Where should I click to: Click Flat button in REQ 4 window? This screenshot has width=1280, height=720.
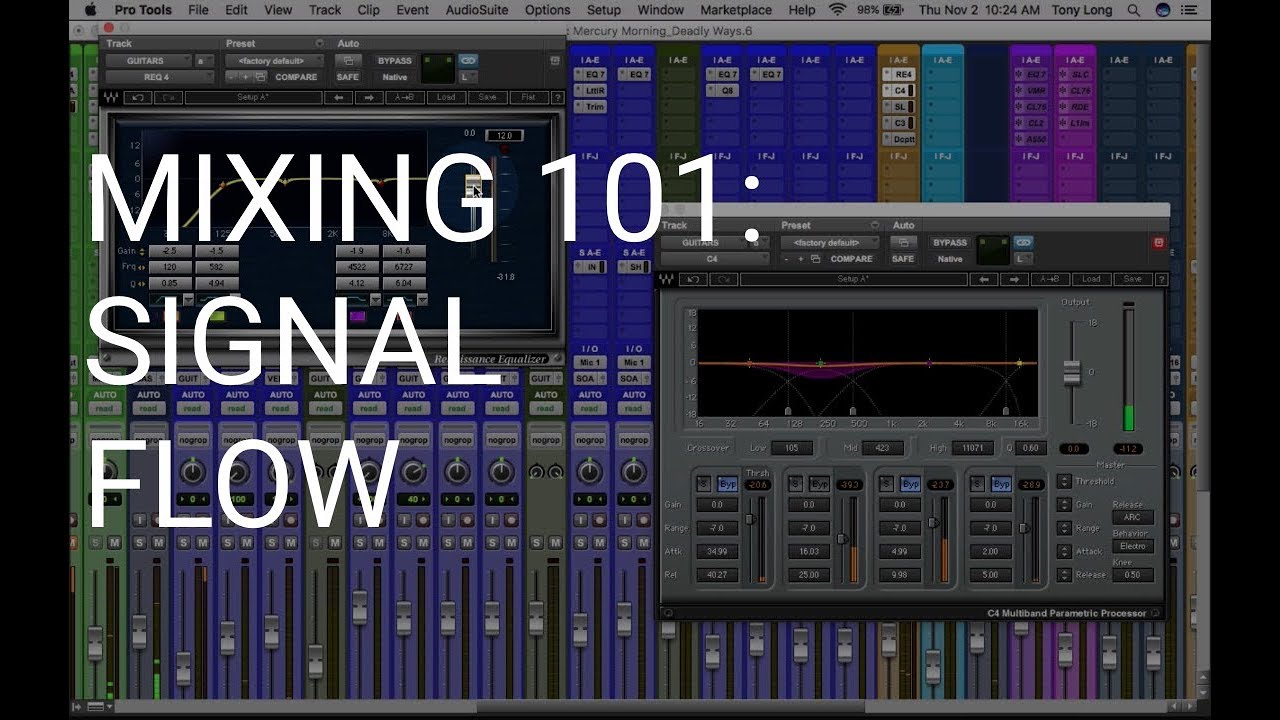tap(528, 98)
